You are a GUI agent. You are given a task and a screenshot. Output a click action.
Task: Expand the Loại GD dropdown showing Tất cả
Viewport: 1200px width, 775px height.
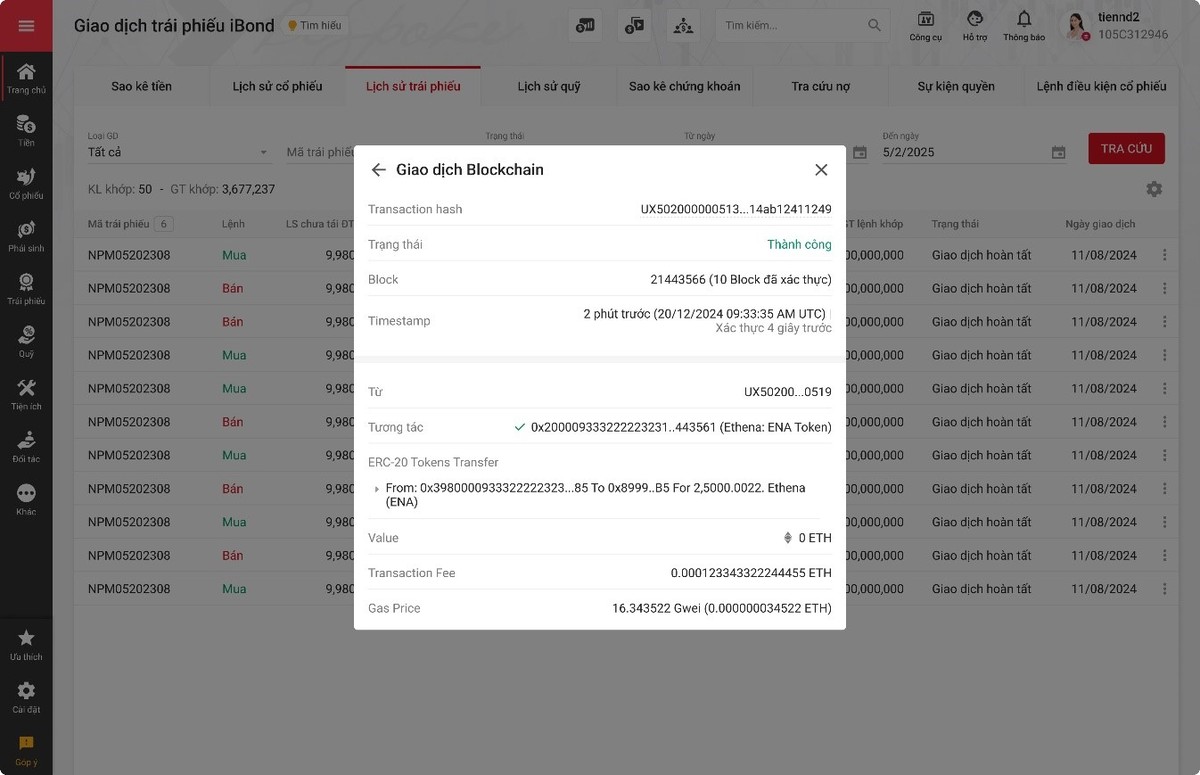click(x=264, y=152)
